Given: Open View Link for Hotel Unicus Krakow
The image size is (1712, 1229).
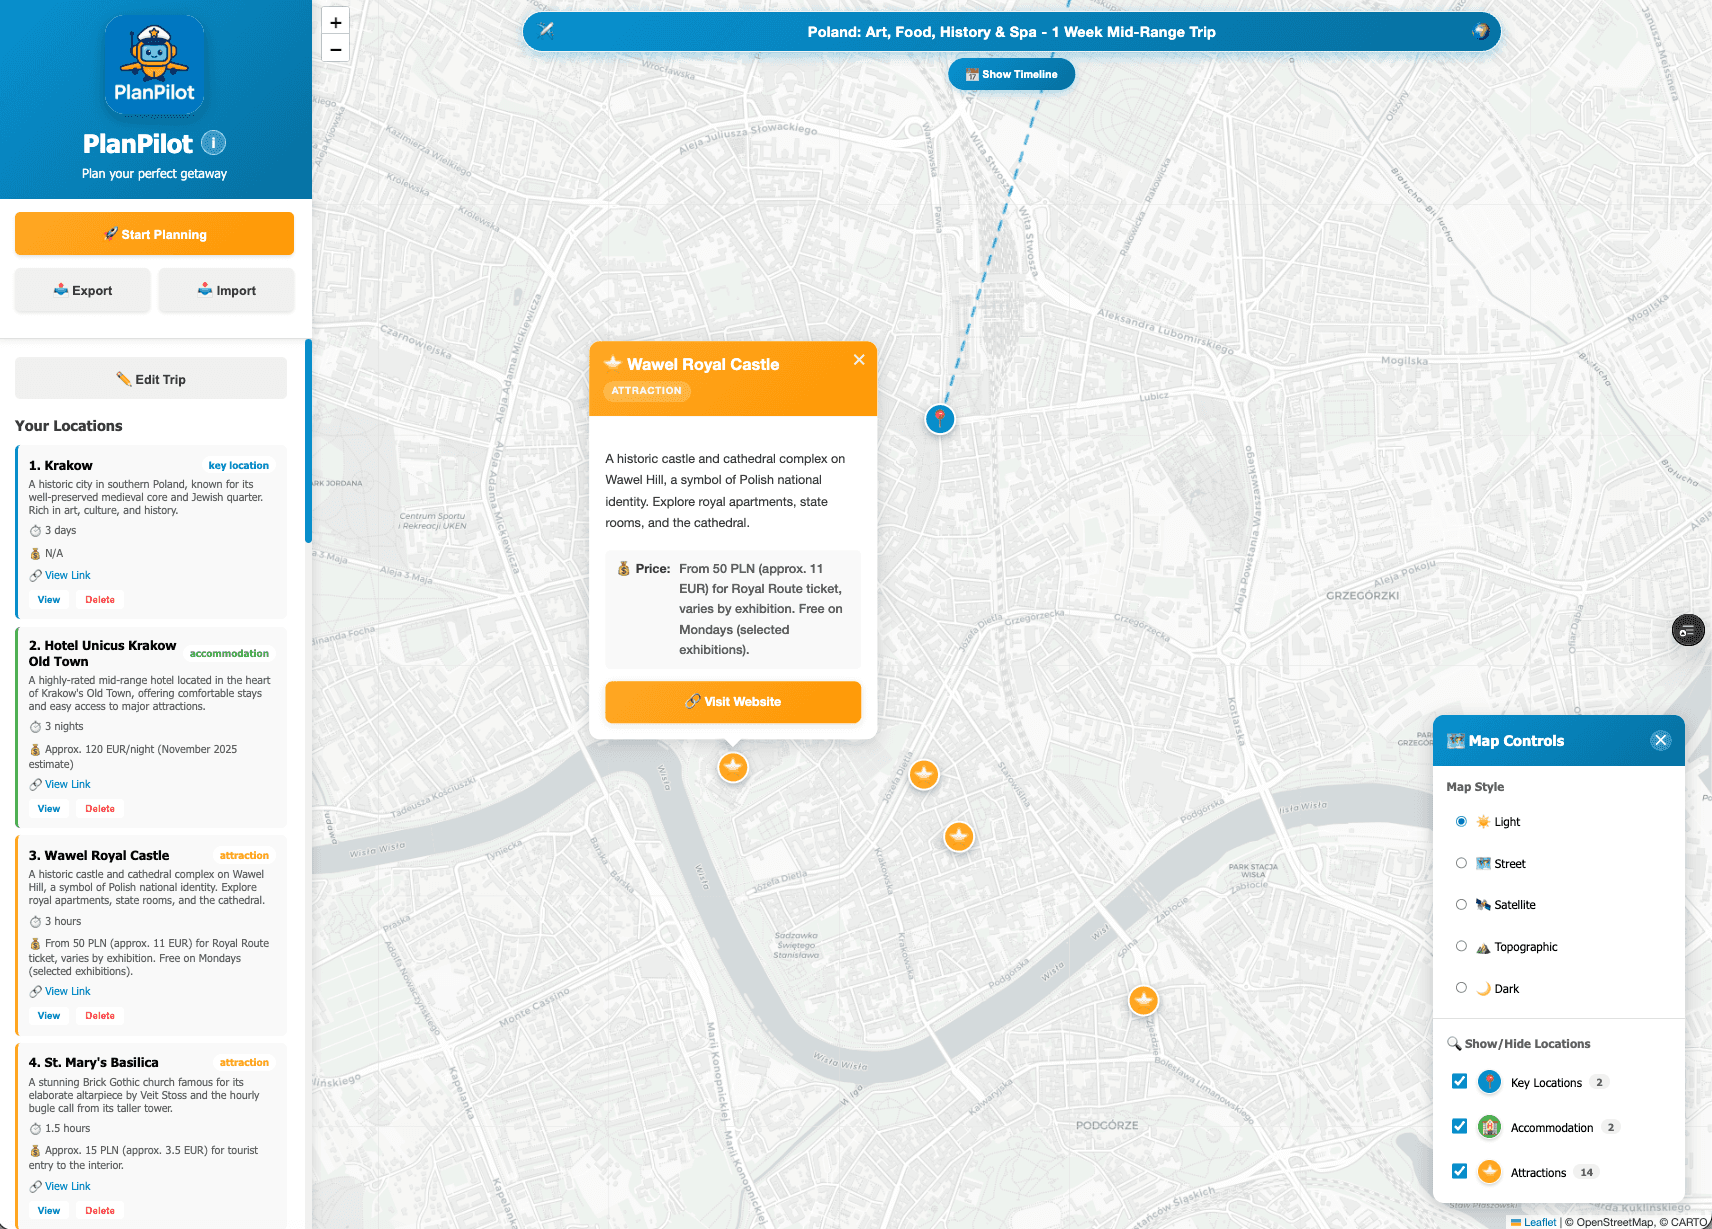Looking at the screenshot, I should click(67, 785).
